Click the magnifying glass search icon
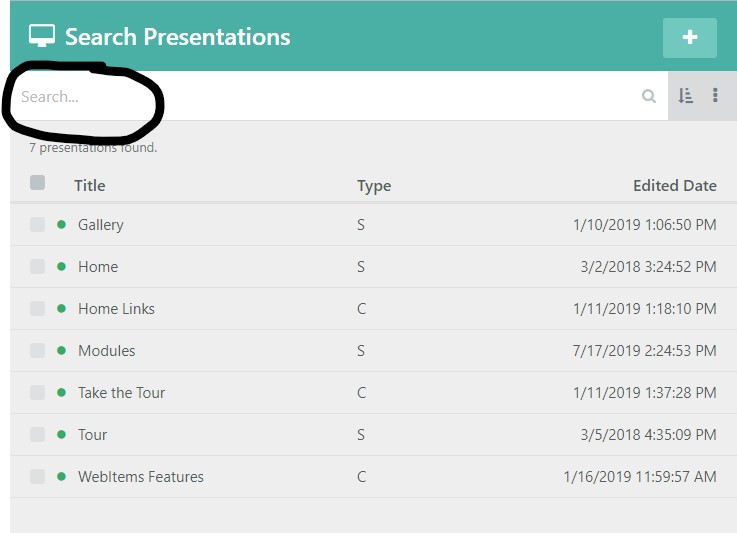This screenshot has height=533, width=737. click(649, 96)
